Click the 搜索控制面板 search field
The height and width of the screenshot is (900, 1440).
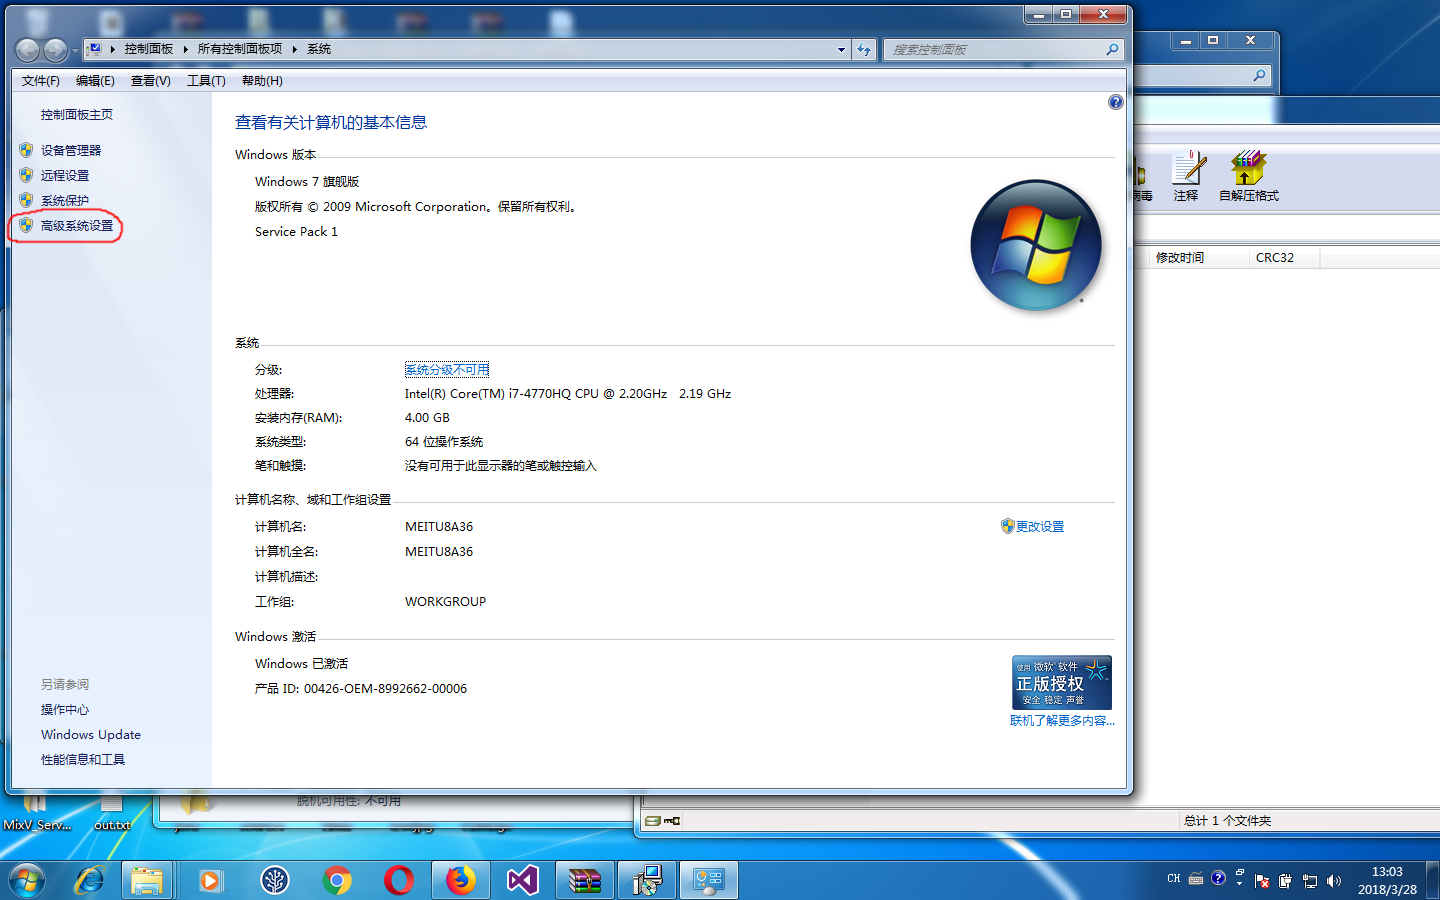pyautogui.click(x=1003, y=49)
